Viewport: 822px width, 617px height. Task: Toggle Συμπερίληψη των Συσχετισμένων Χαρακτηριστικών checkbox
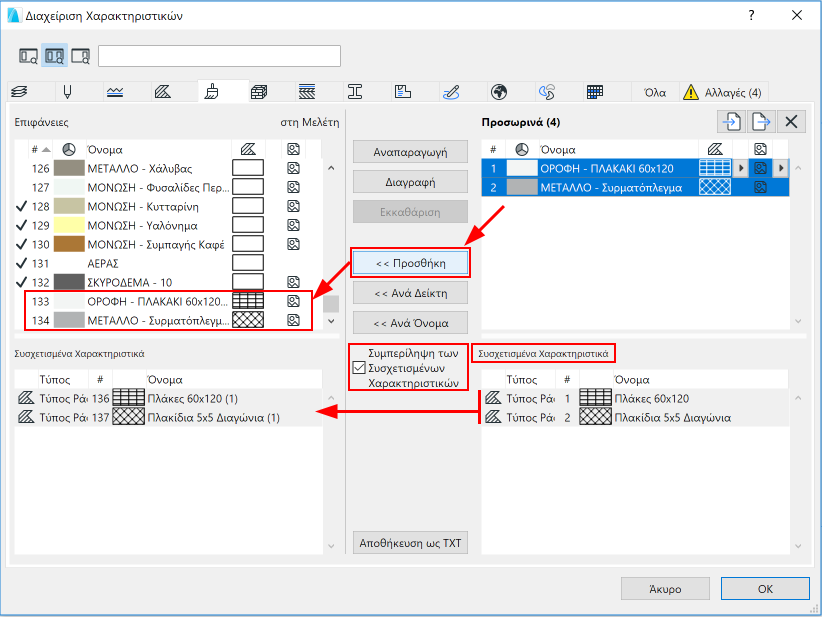[359, 367]
